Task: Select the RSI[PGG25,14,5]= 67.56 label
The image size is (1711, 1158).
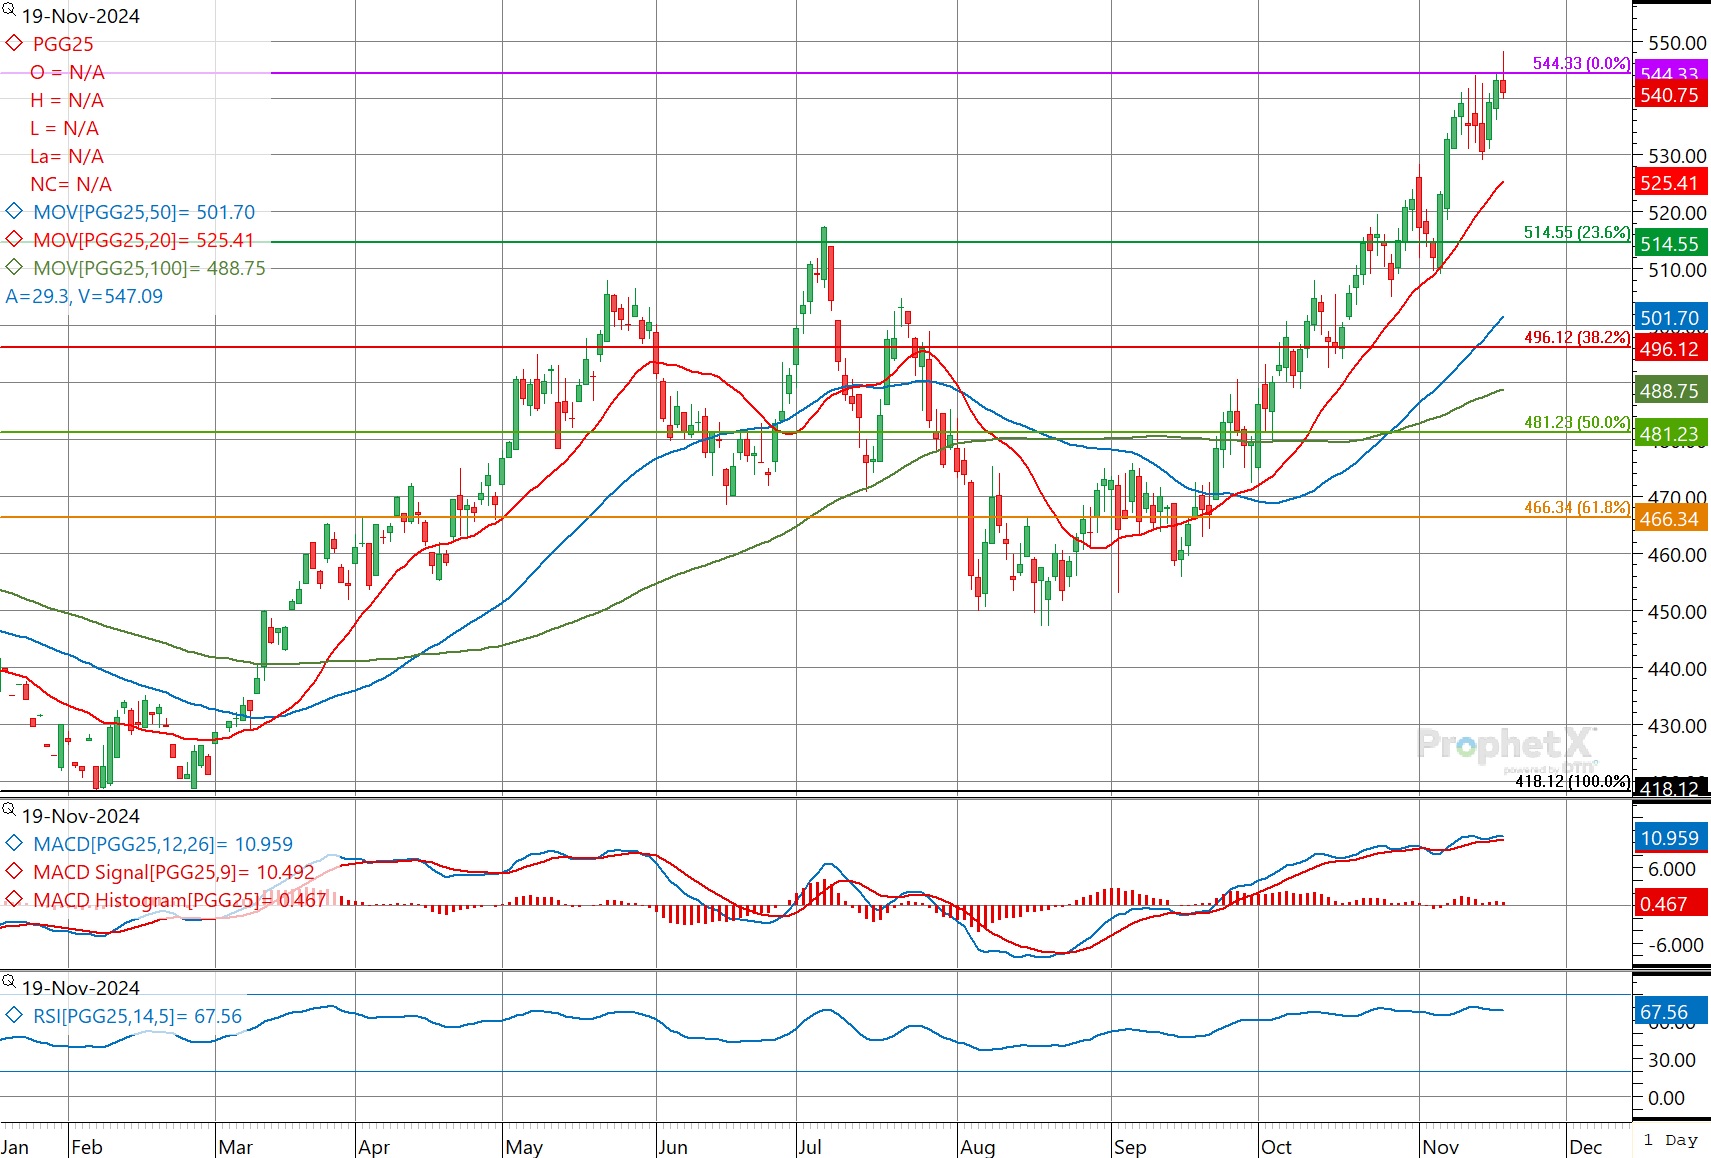Action: click(137, 1016)
